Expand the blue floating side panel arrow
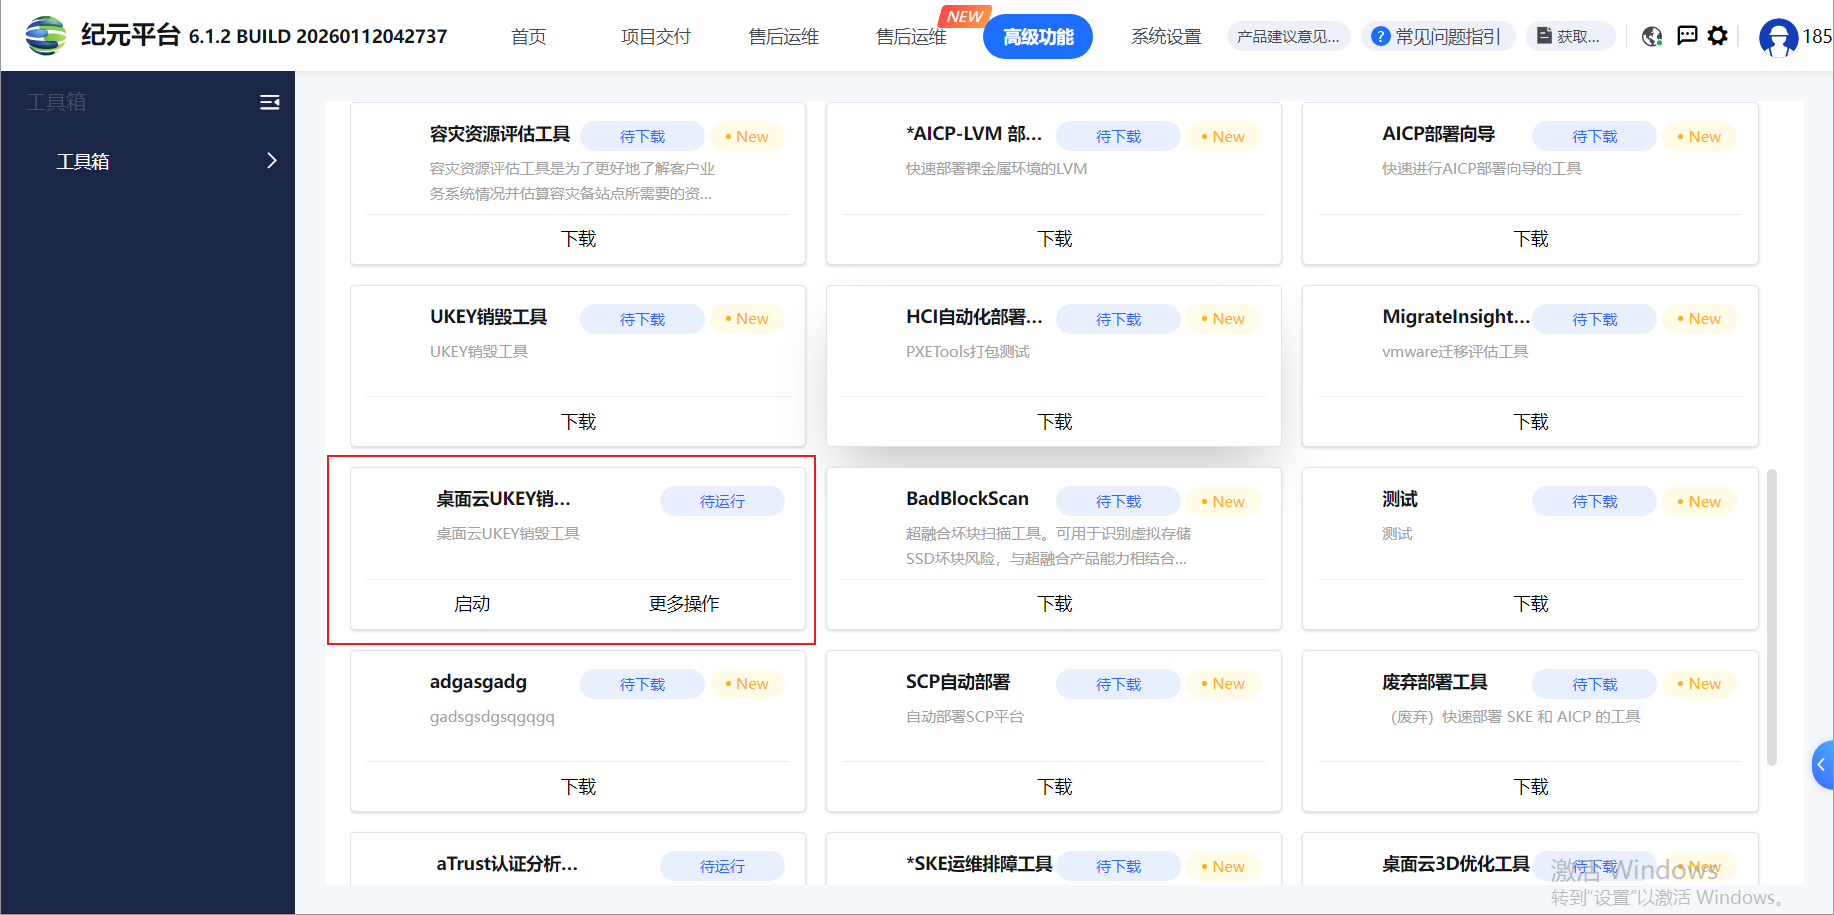 click(x=1821, y=765)
